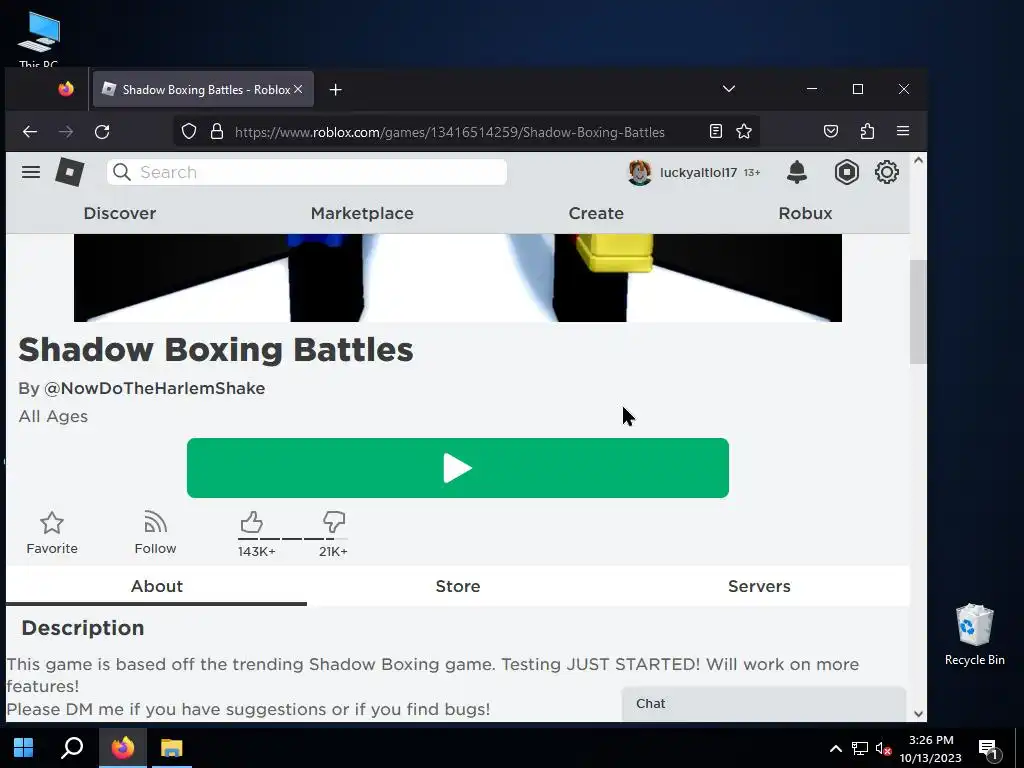Click the Firefox taskbar icon
The width and height of the screenshot is (1024, 768).
click(123, 748)
